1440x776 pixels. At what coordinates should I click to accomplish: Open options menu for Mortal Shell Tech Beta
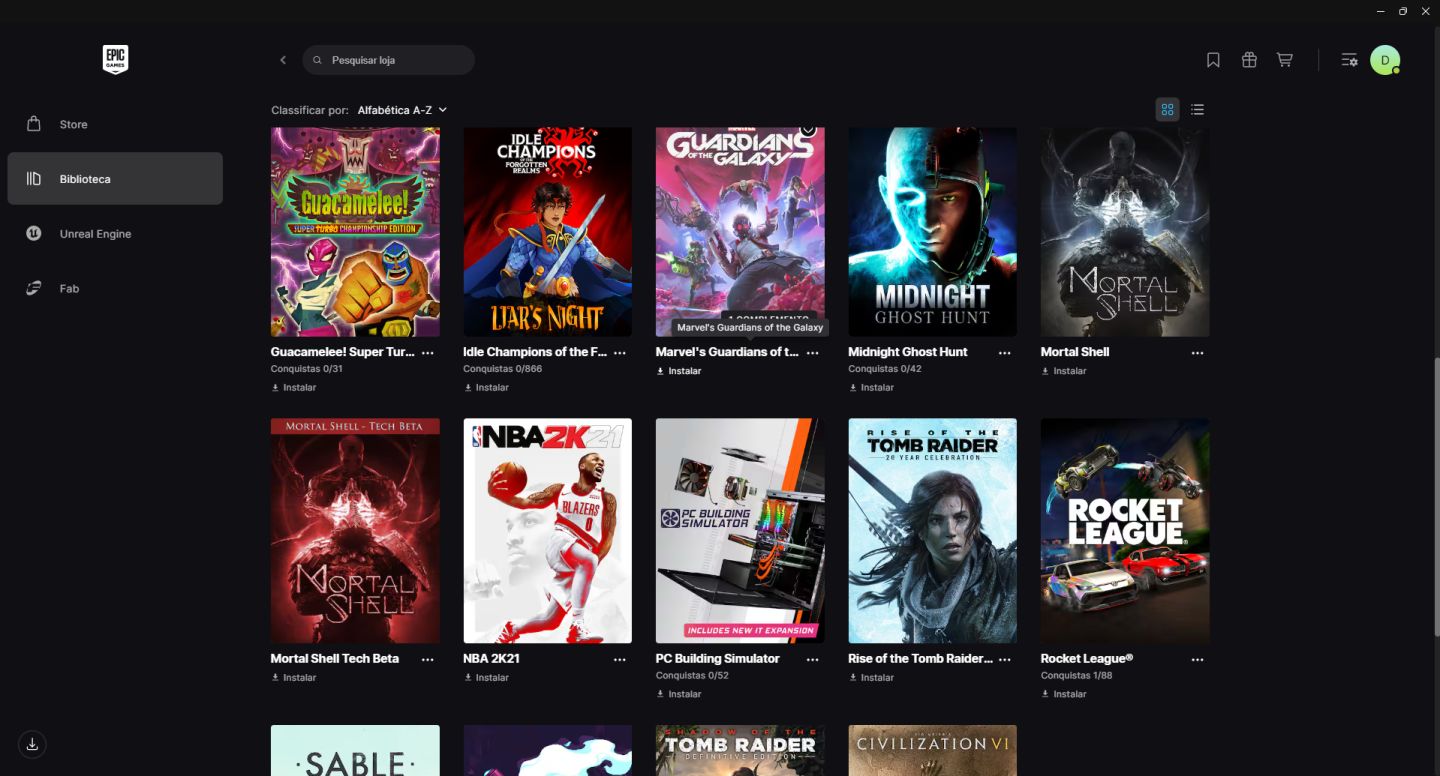coord(428,659)
